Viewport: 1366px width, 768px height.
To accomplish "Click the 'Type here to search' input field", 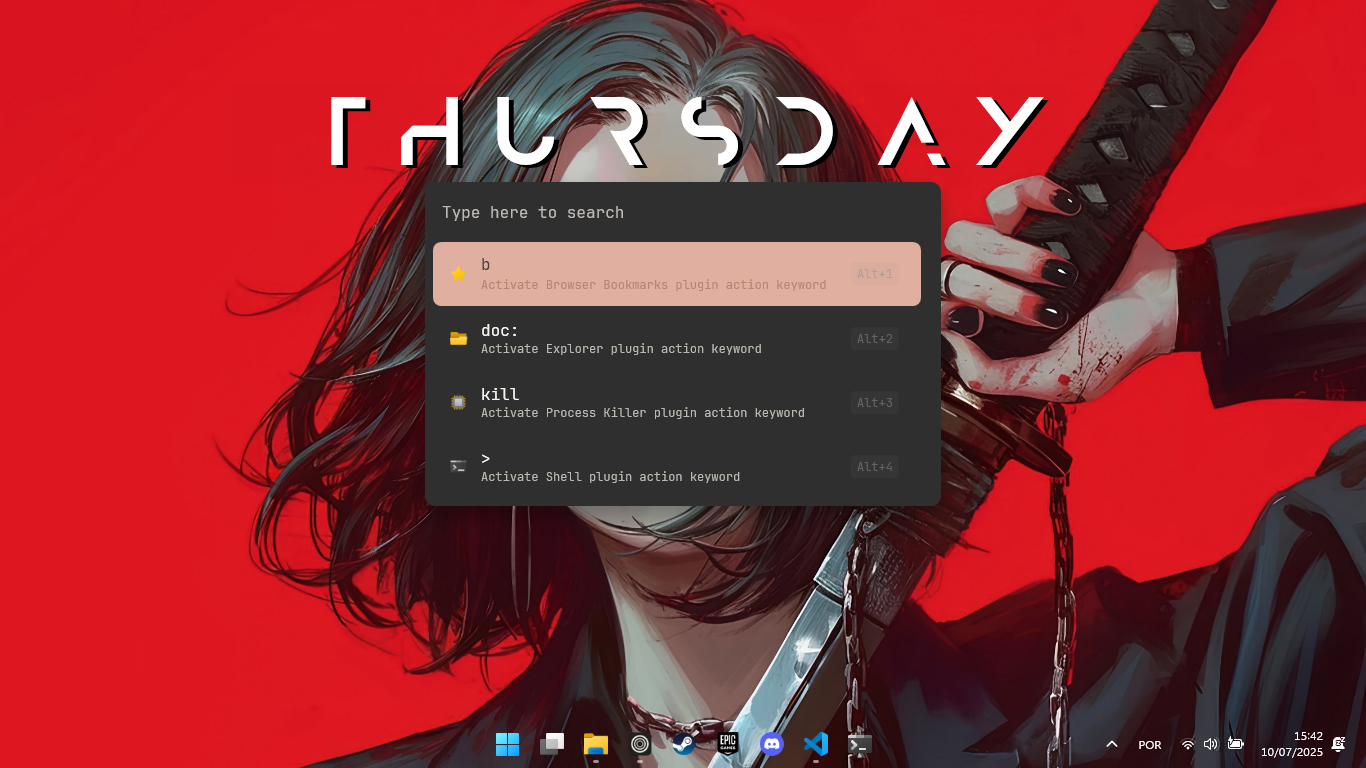I will tap(682, 212).
